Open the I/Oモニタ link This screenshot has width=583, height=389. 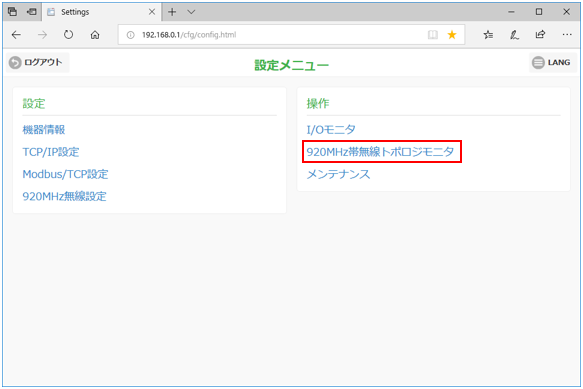(331, 130)
